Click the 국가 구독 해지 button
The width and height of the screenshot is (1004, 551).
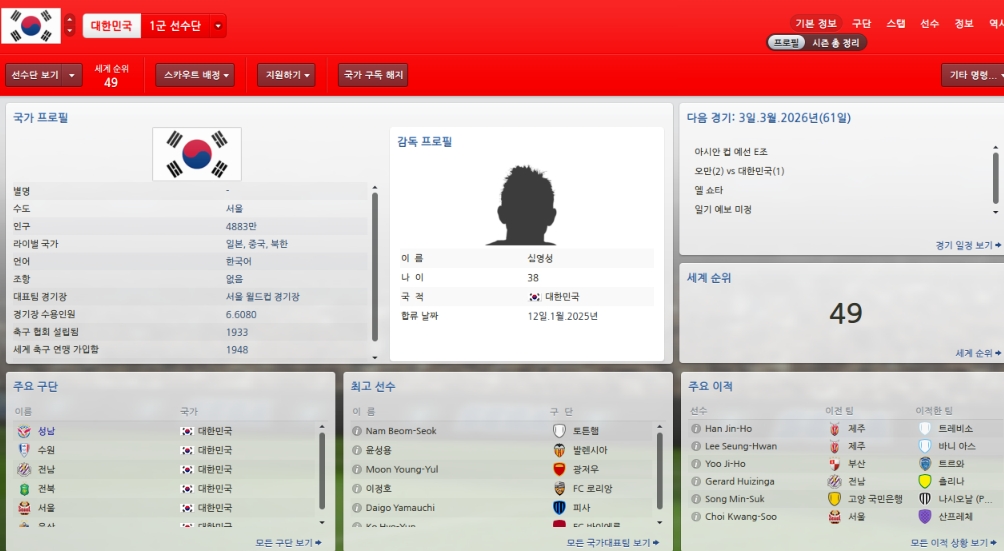(373, 75)
